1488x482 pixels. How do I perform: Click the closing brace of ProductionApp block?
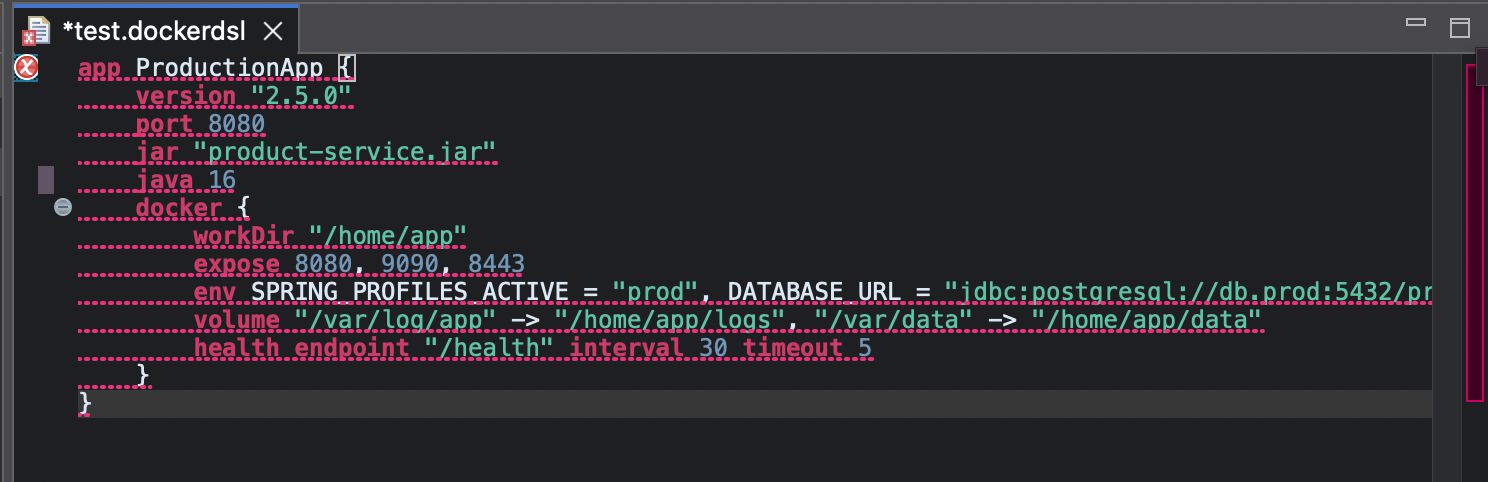pyautogui.click(x=85, y=404)
